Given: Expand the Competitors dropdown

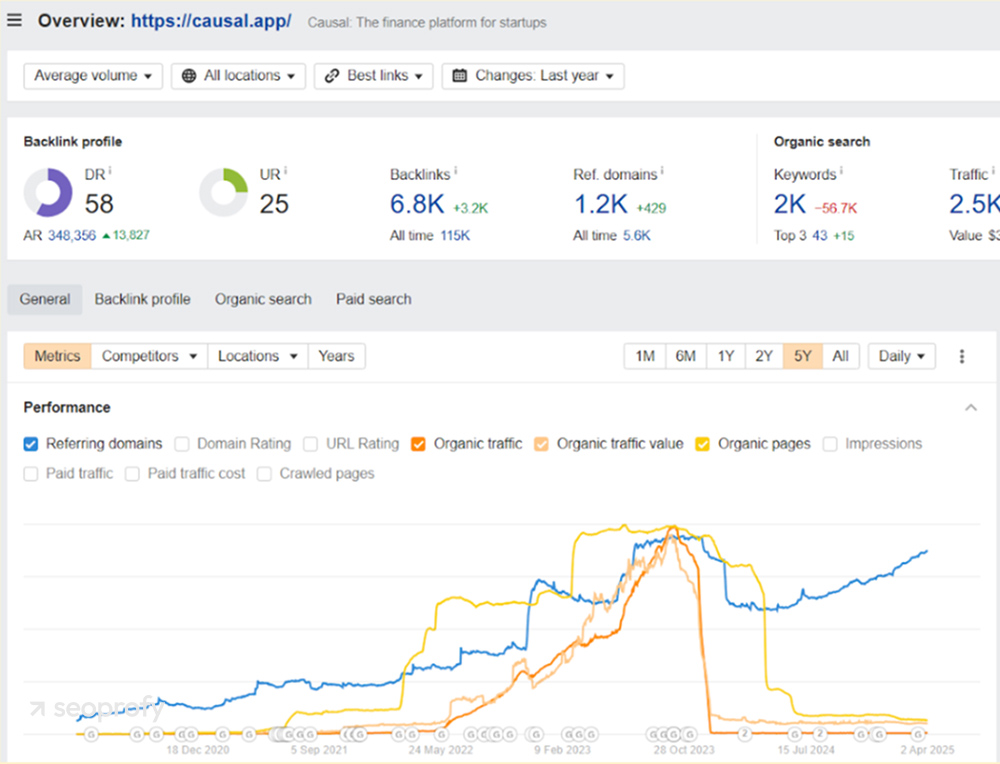Looking at the screenshot, I should 149,356.
